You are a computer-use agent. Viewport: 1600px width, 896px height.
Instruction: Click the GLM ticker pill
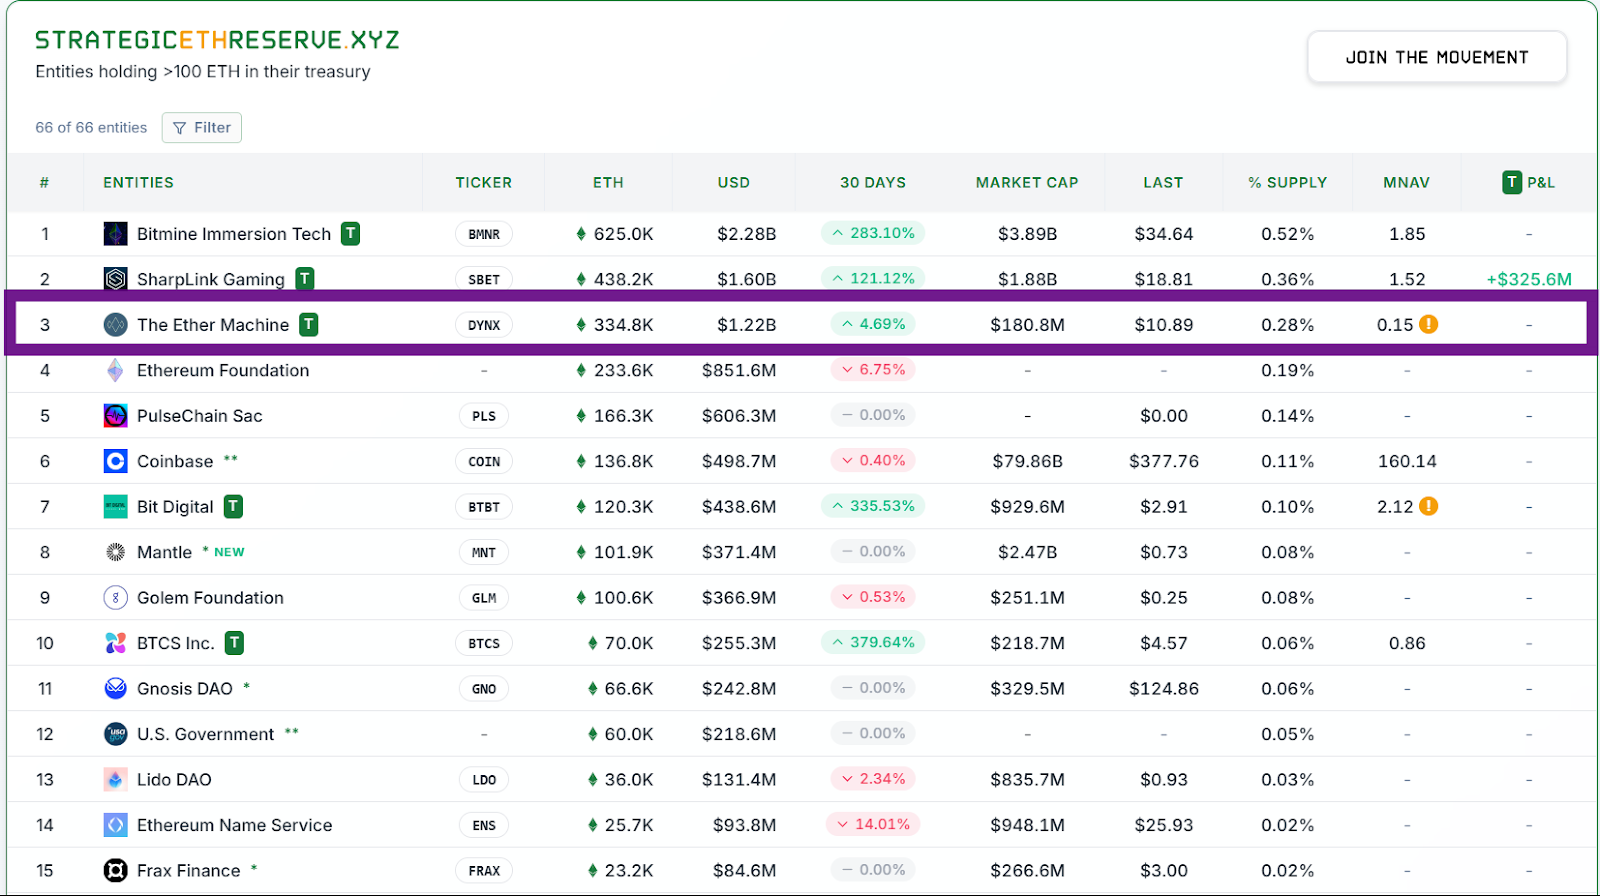point(484,598)
